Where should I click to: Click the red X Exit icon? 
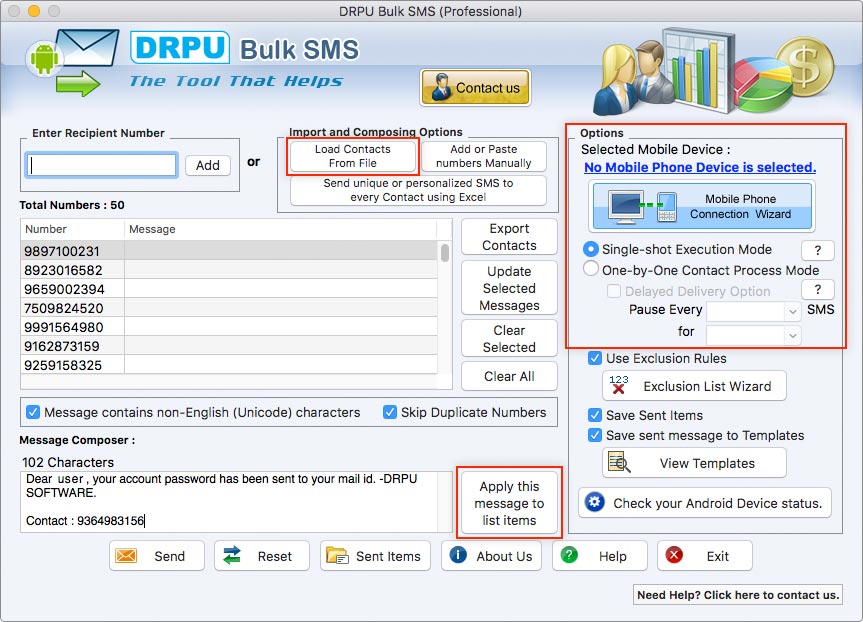pos(674,555)
